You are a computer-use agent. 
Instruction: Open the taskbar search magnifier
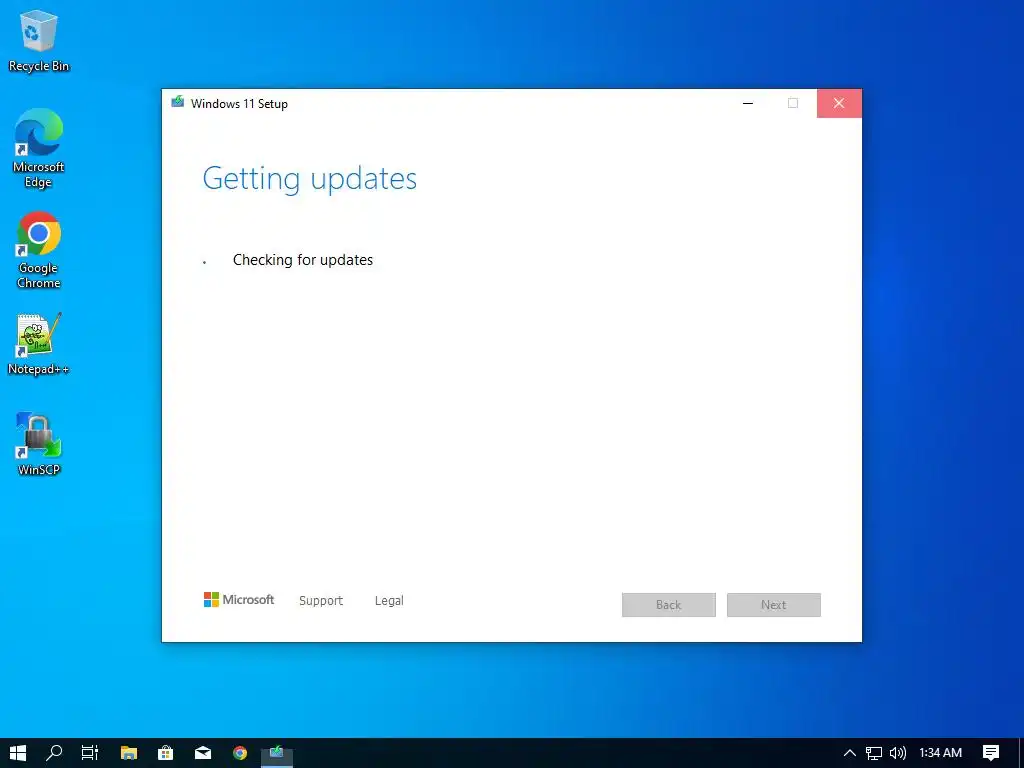tap(54, 753)
